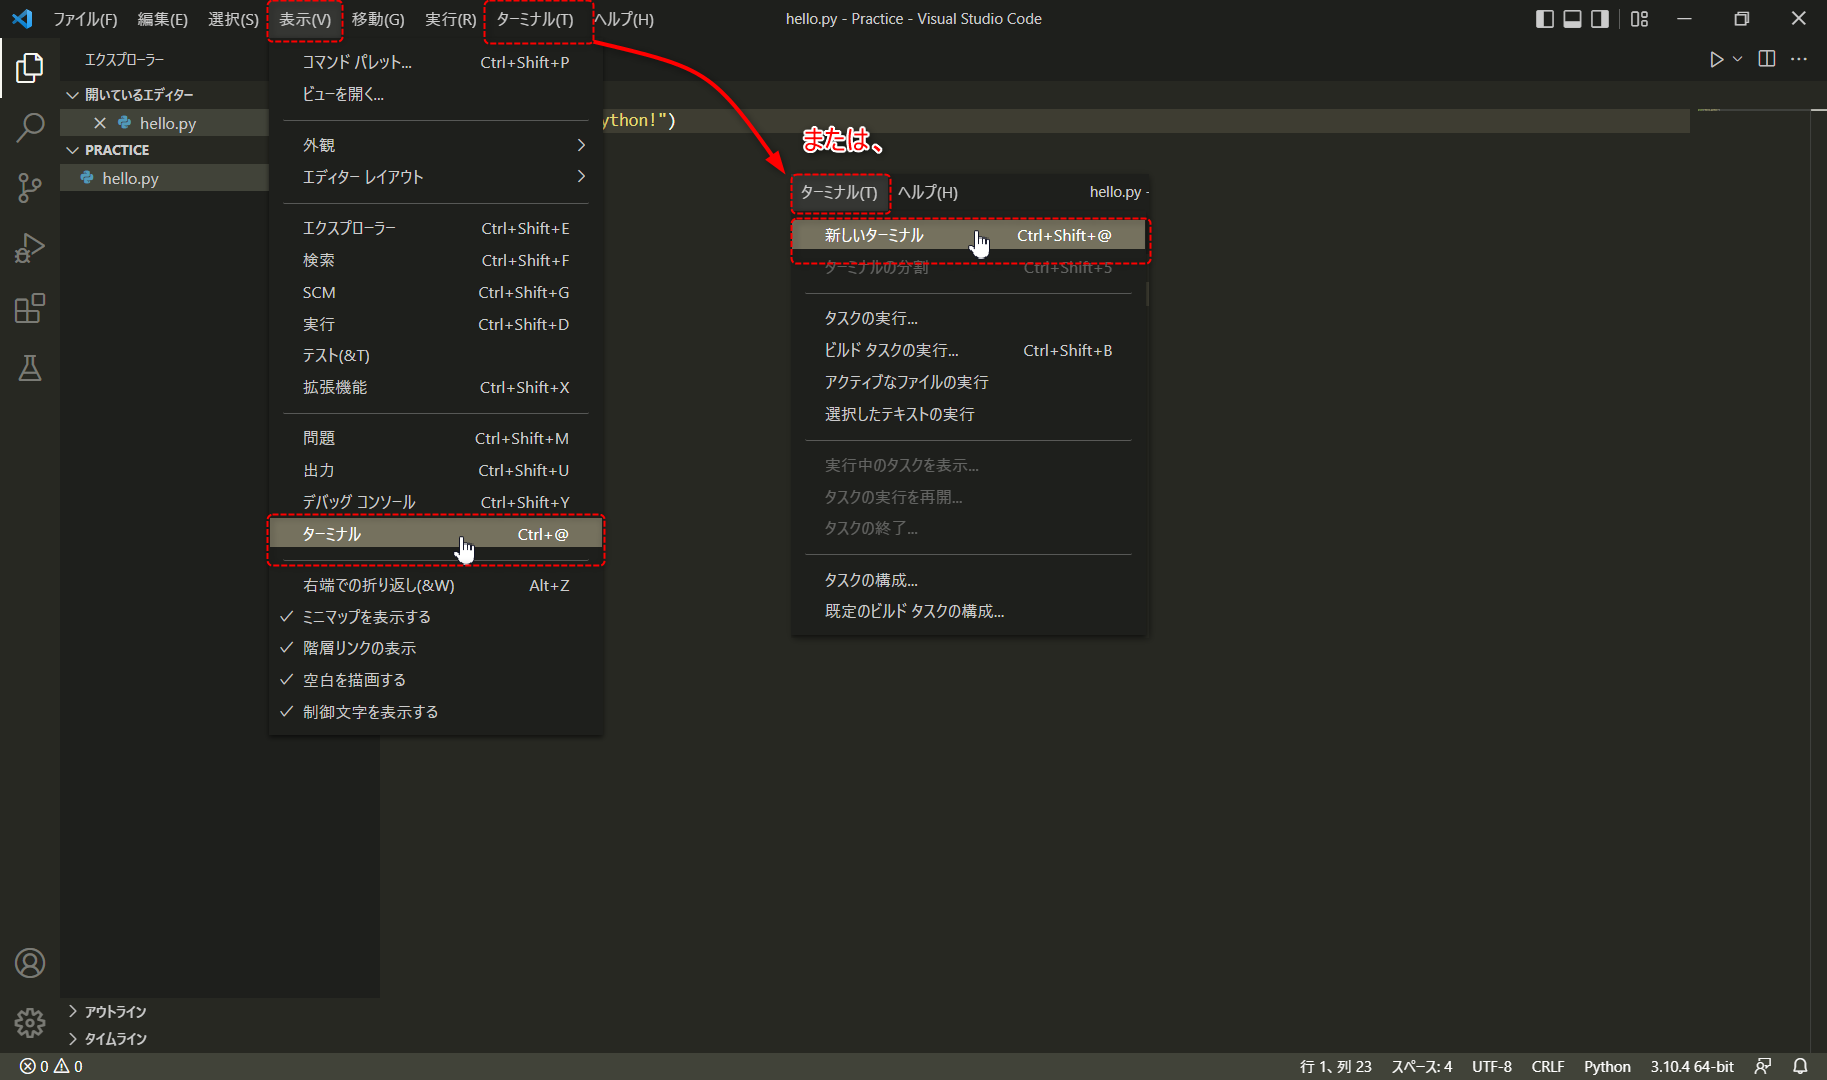This screenshot has width=1827, height=1080.
Task: Open the Source Control activity icon
Action: 30,188
